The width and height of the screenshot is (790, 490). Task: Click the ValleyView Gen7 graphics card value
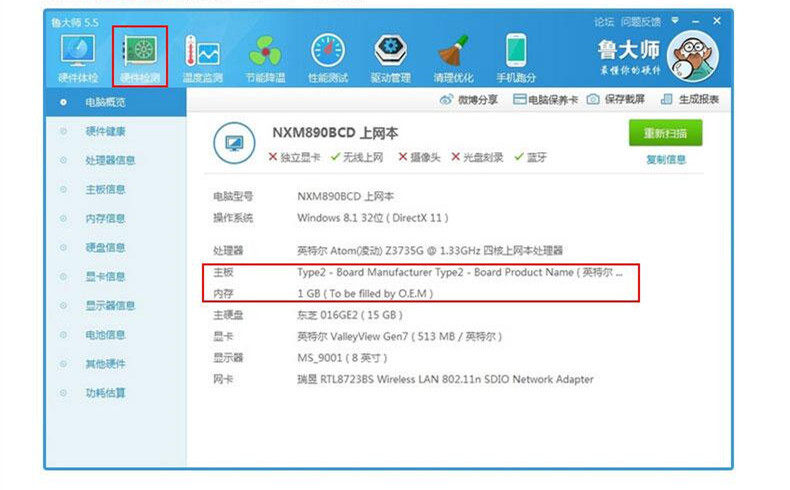(400, 336)
